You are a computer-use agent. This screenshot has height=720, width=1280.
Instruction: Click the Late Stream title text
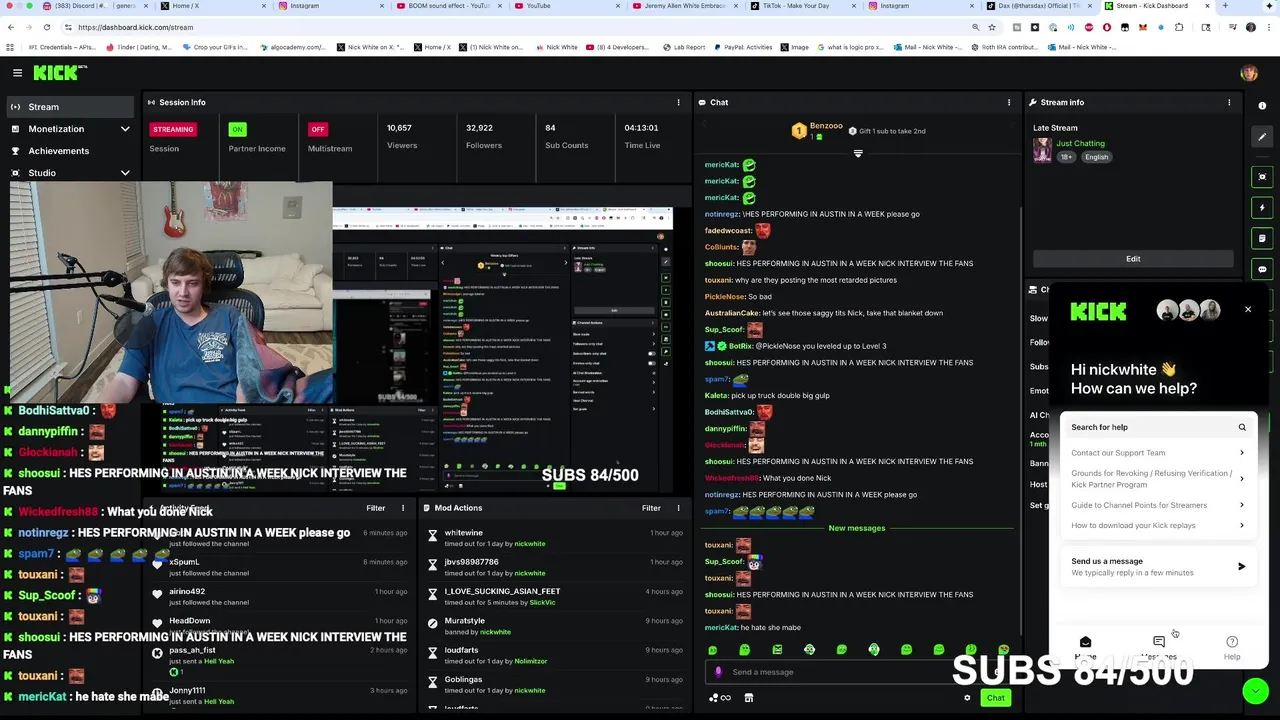(x=1055, y=128)
